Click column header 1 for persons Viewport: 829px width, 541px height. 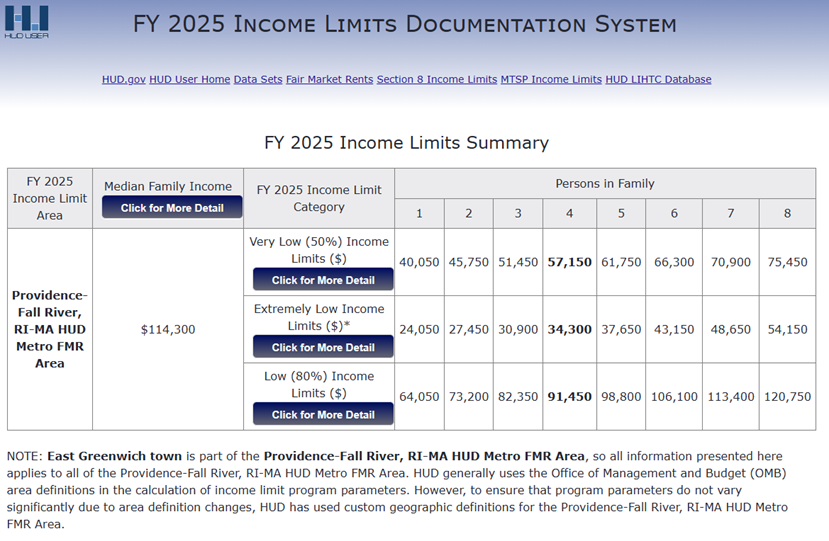[419, 213]
